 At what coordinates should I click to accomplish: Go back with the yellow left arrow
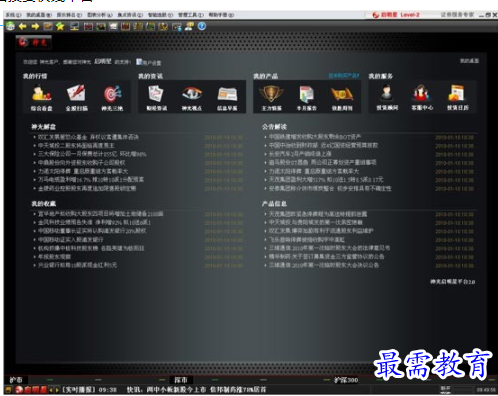coord(23,26)
